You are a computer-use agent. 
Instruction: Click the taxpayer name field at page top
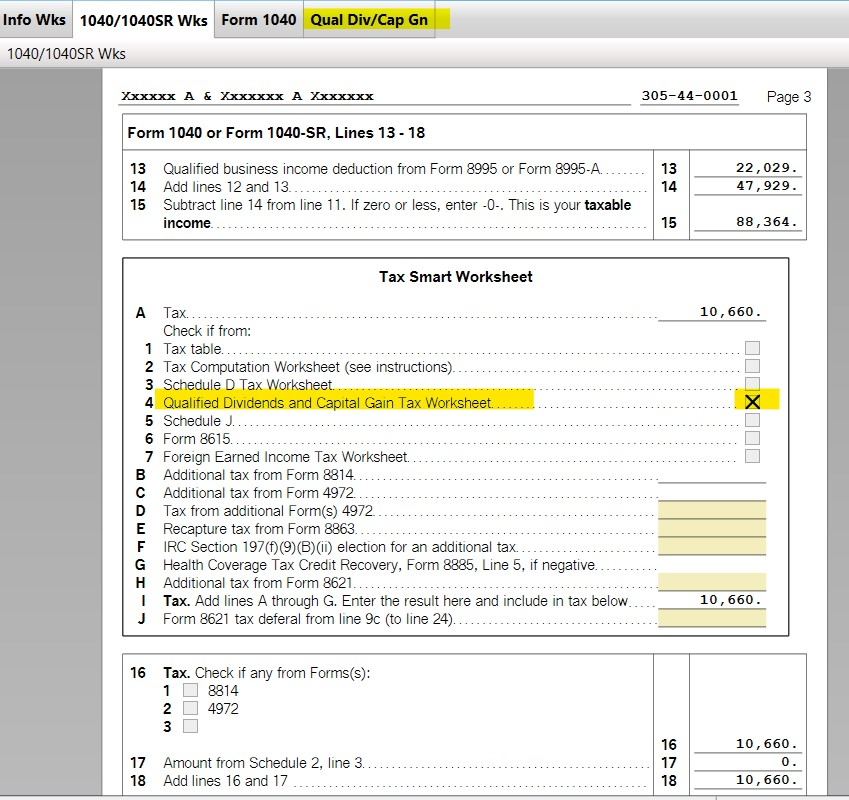coord(375,96)
